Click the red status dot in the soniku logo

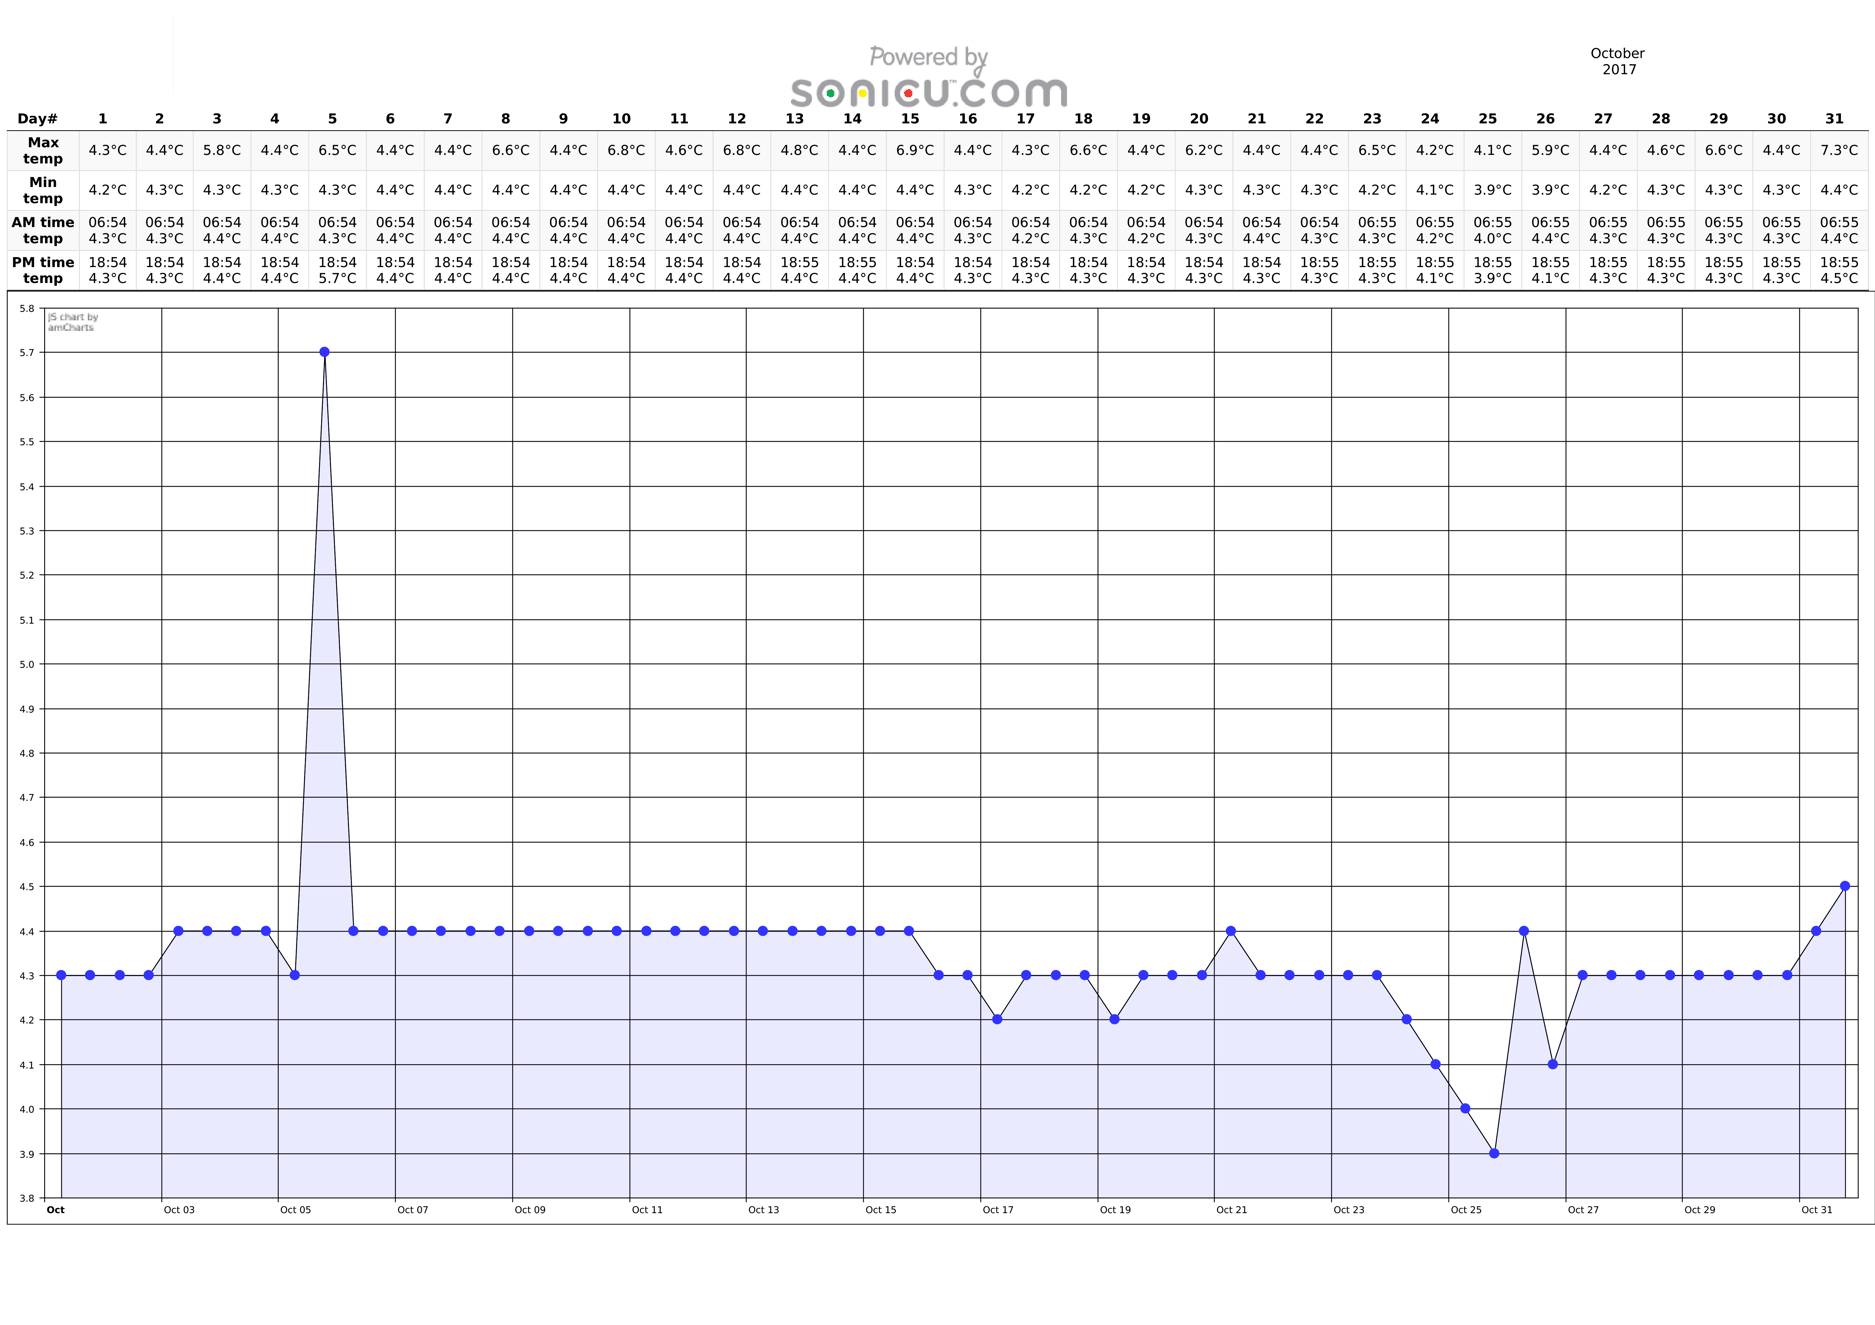pos(908,93)
